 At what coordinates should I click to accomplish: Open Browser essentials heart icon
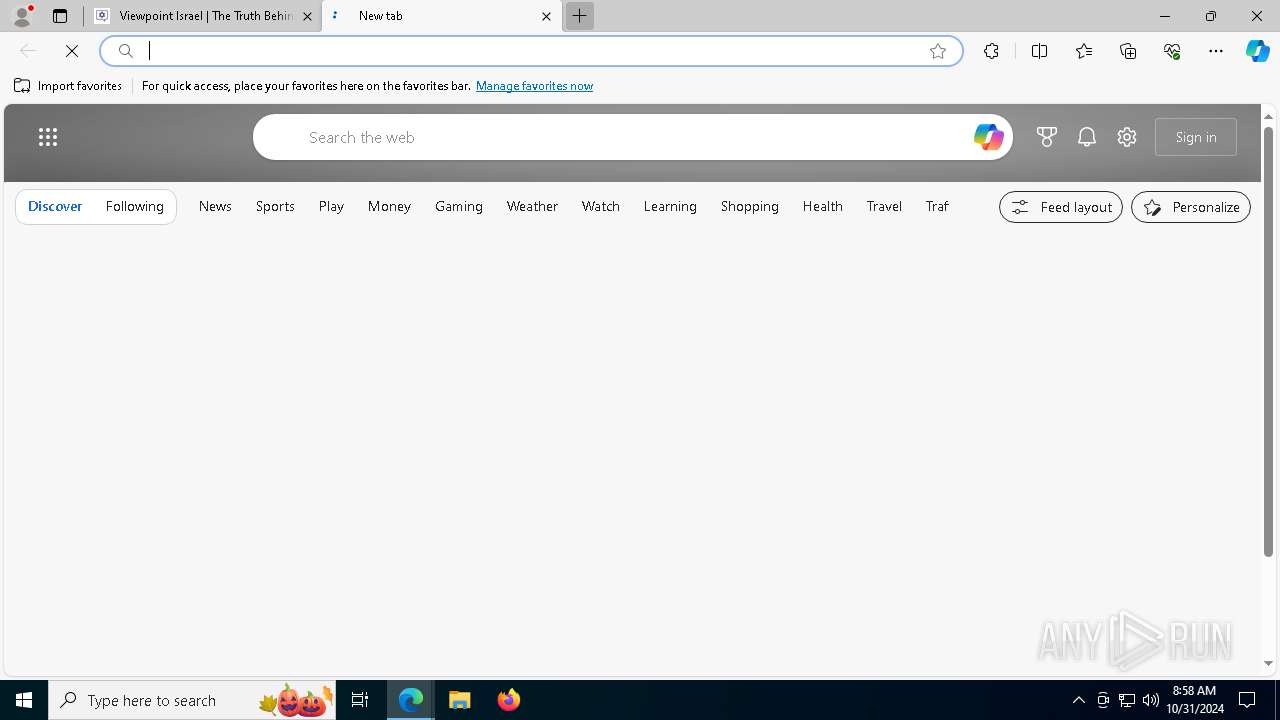(1172, 51)
